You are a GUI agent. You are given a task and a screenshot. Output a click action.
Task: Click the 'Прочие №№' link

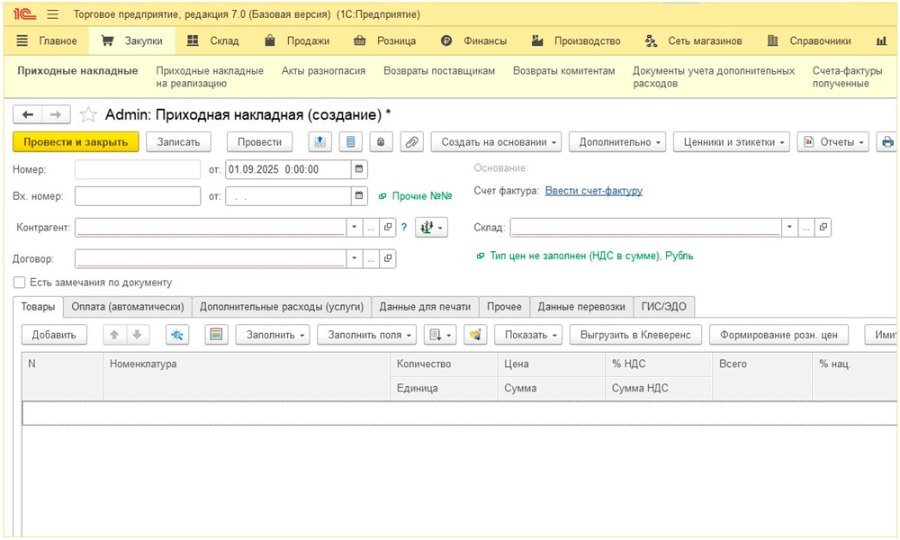422,196
